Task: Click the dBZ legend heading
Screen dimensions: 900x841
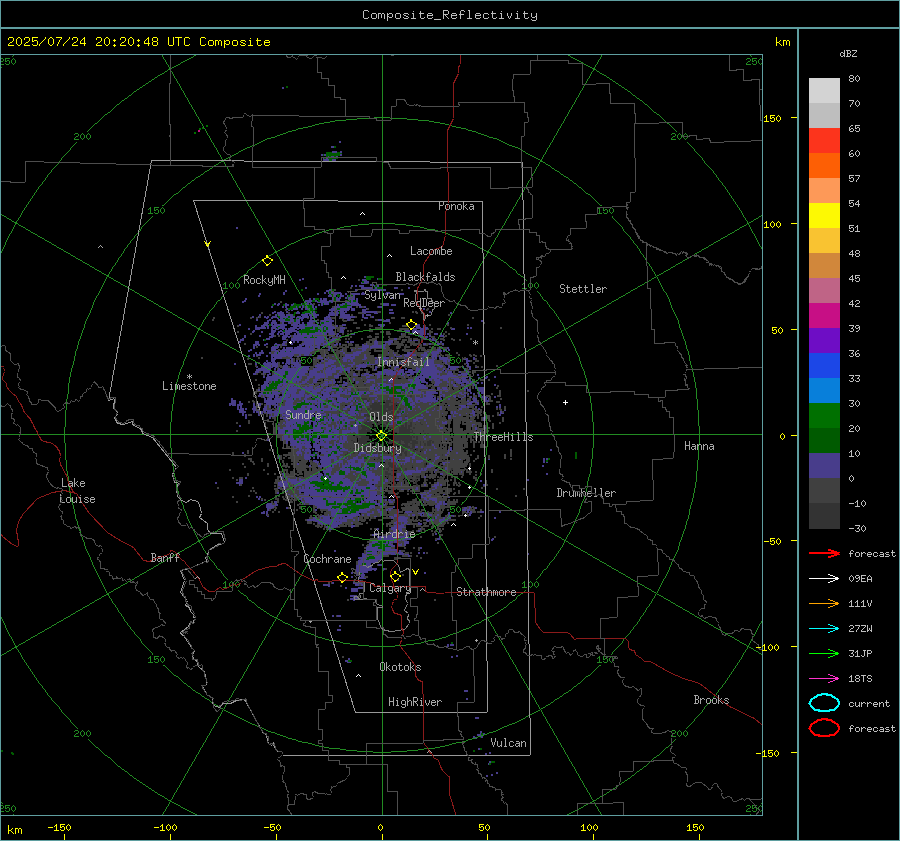Action: click(848, 54)
